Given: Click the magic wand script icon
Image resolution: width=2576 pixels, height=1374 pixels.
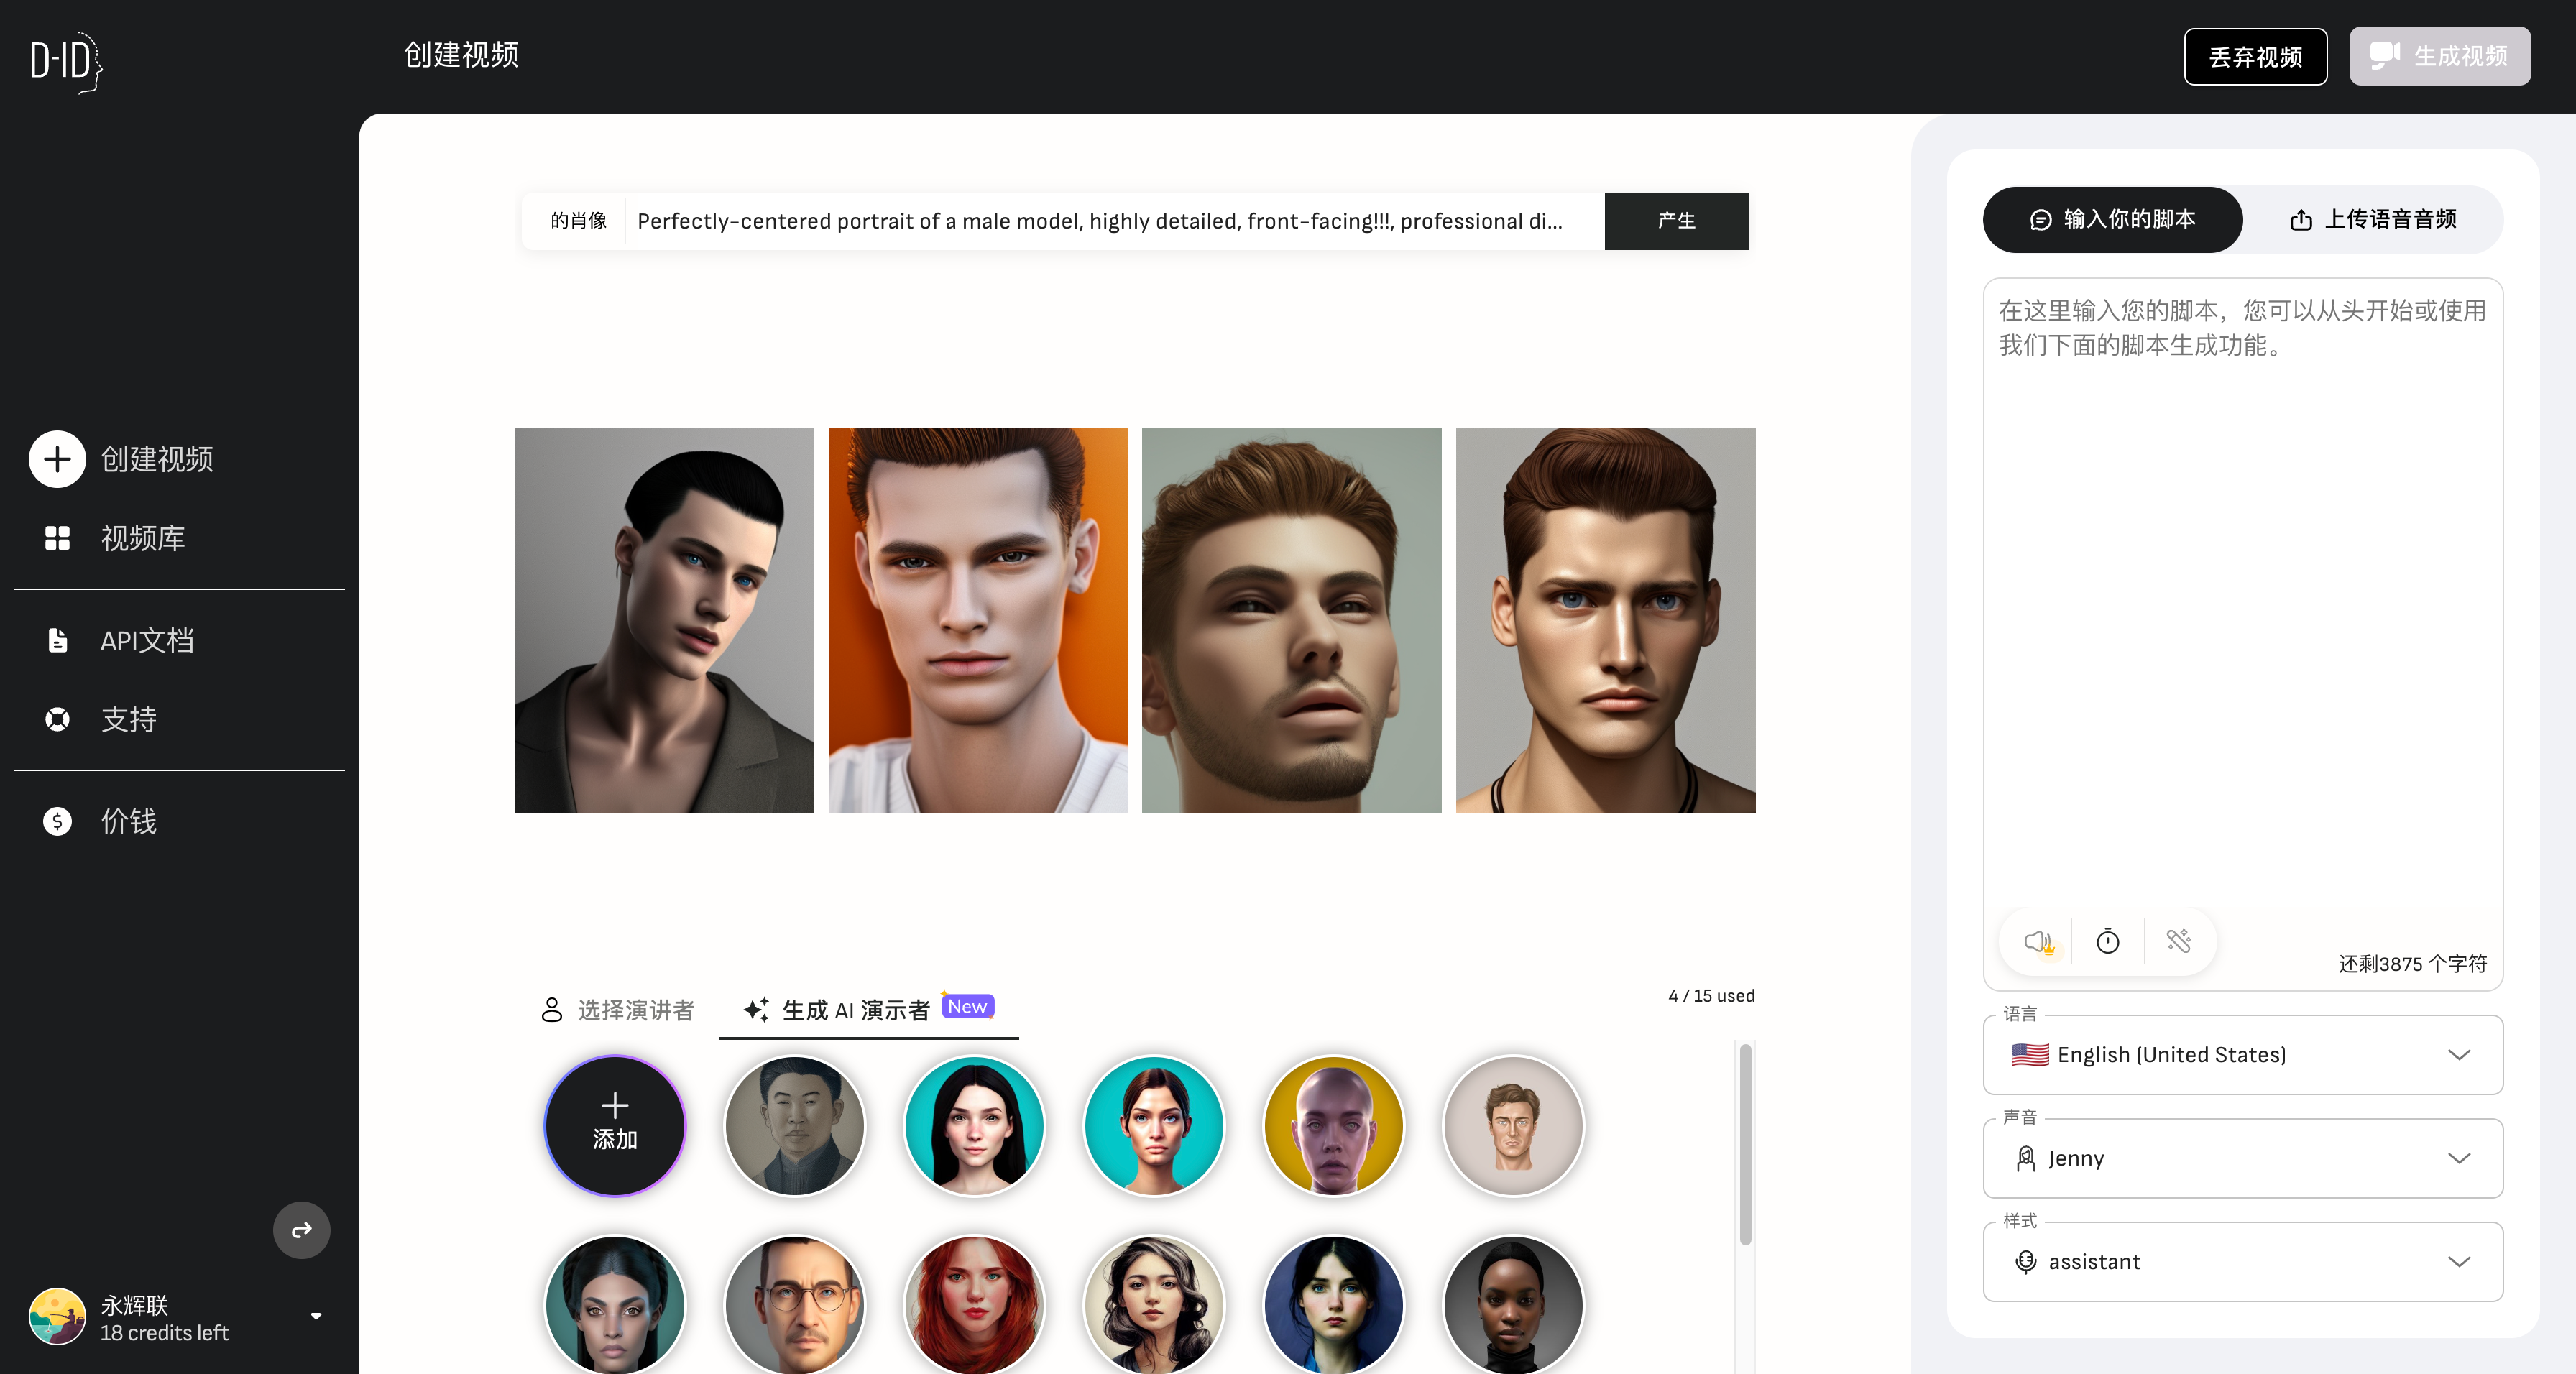Looking at the screenshot, I should (2178, 941).
